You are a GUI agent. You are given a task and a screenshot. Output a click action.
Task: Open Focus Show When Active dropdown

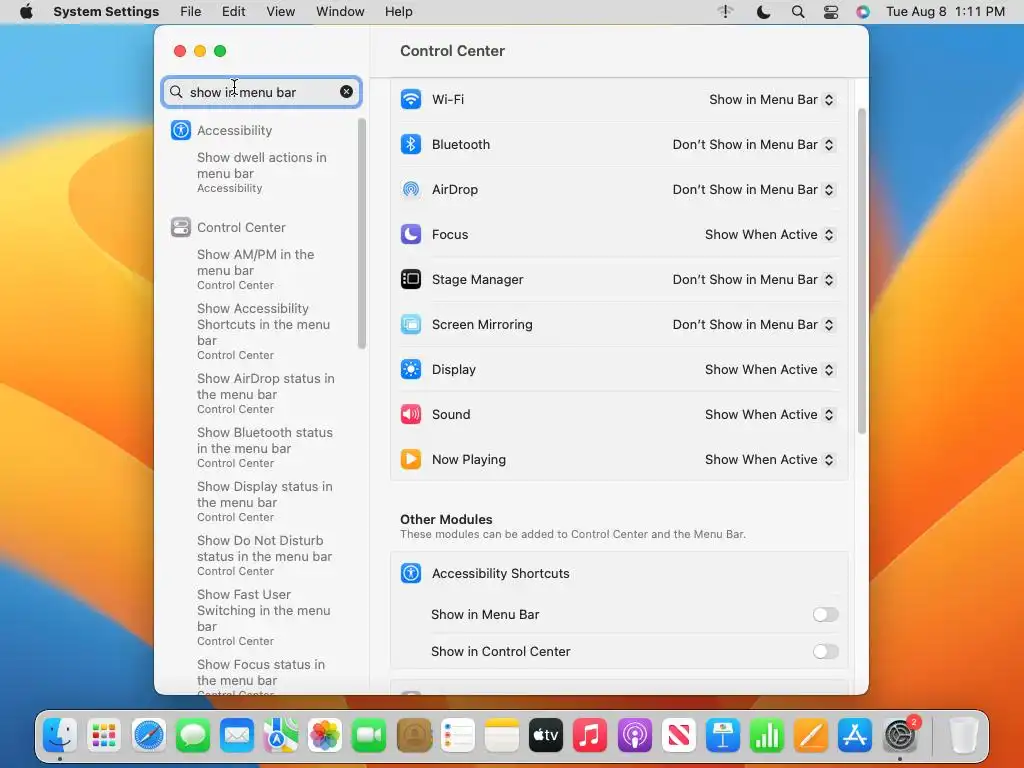point(769,234)
